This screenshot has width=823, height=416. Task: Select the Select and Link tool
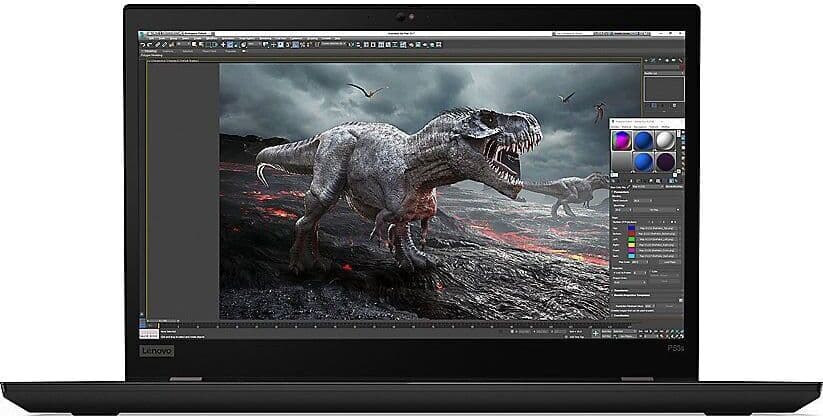coord(157,45)
